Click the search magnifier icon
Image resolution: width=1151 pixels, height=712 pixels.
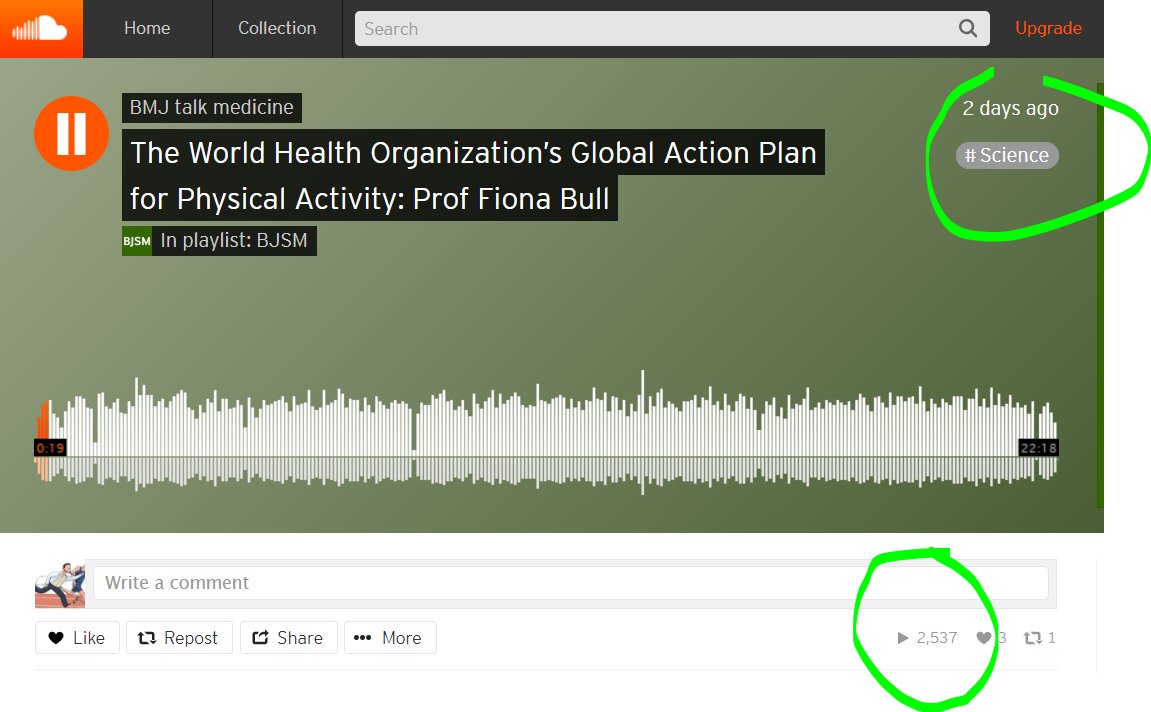click(968, 29)
